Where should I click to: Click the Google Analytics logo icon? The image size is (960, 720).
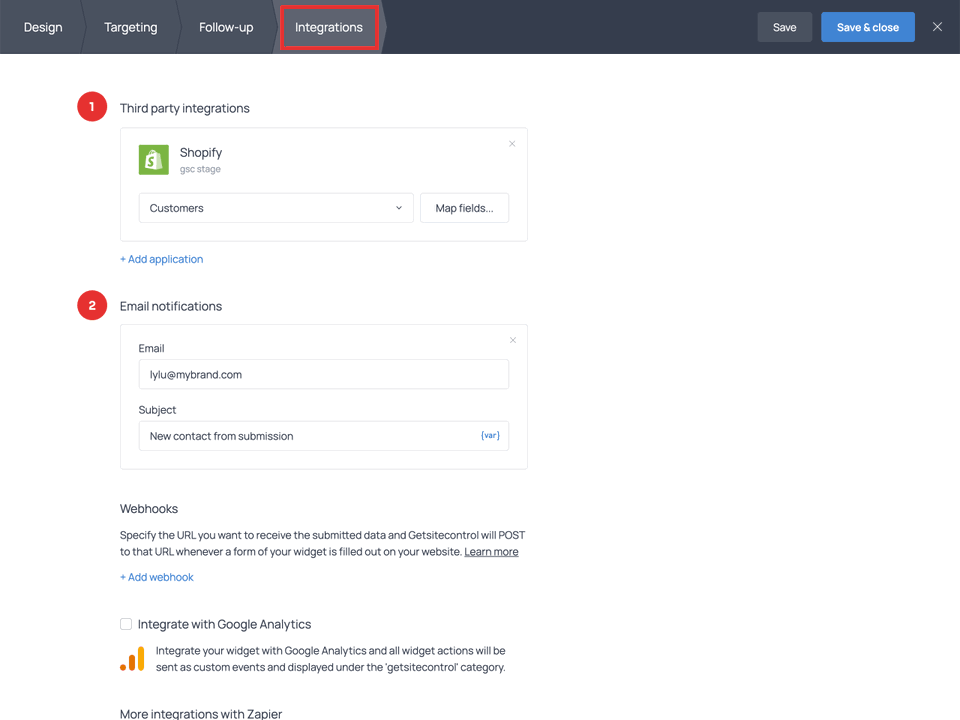point(133,659)
